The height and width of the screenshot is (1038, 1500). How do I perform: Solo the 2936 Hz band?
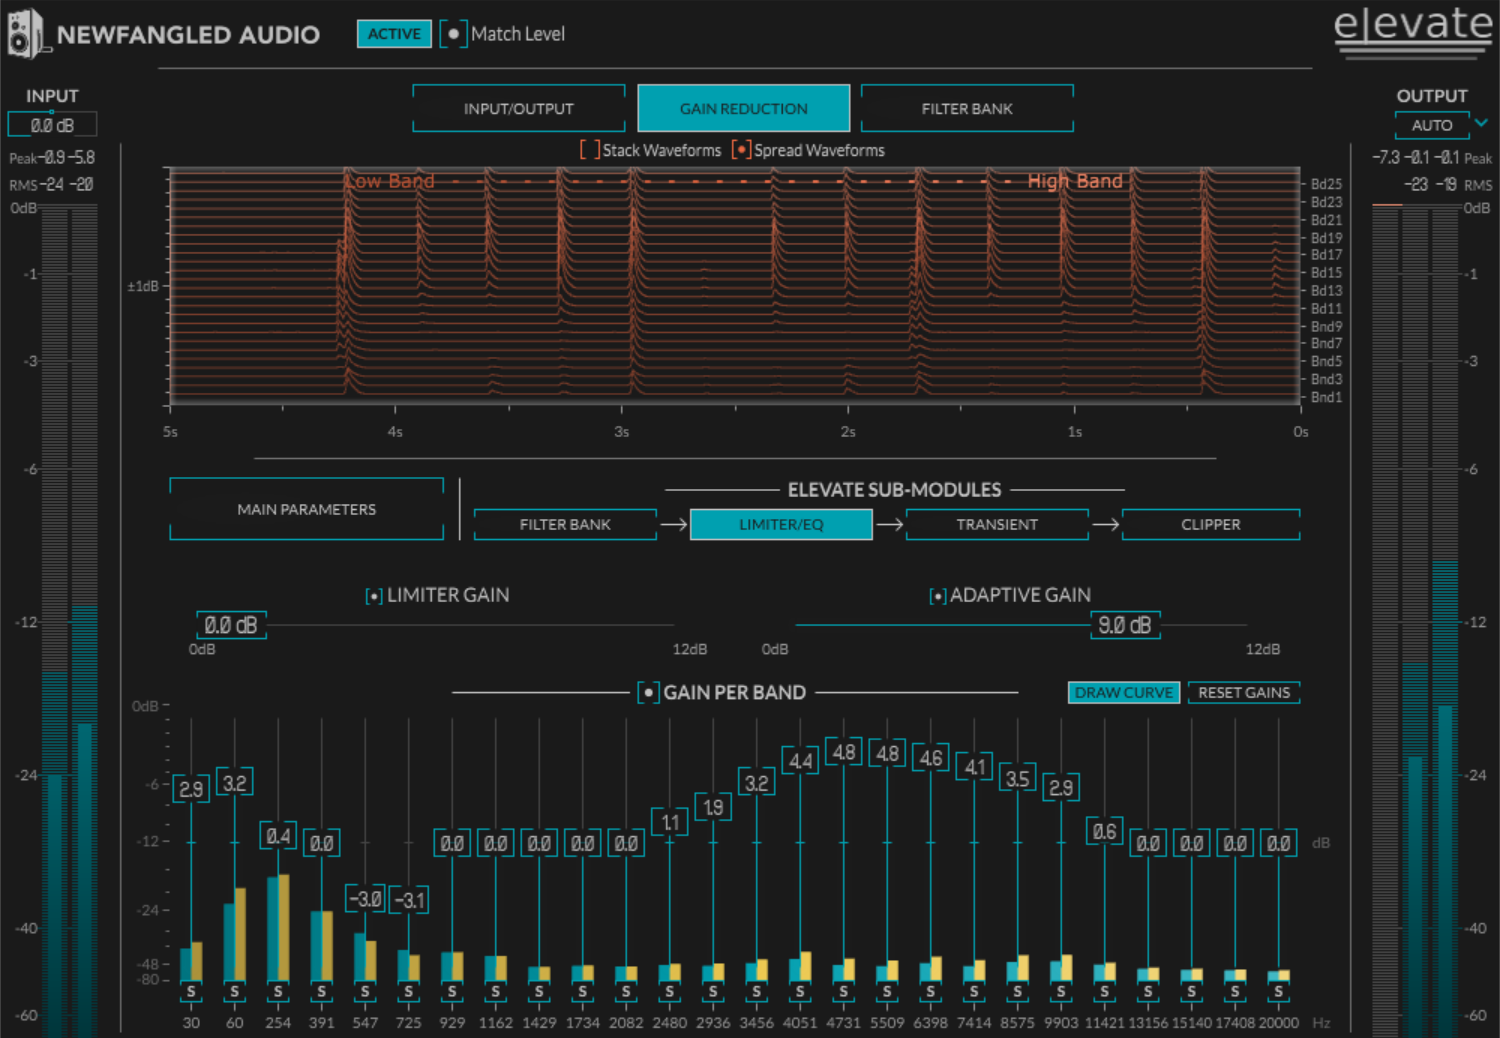[x=713, y=992]
